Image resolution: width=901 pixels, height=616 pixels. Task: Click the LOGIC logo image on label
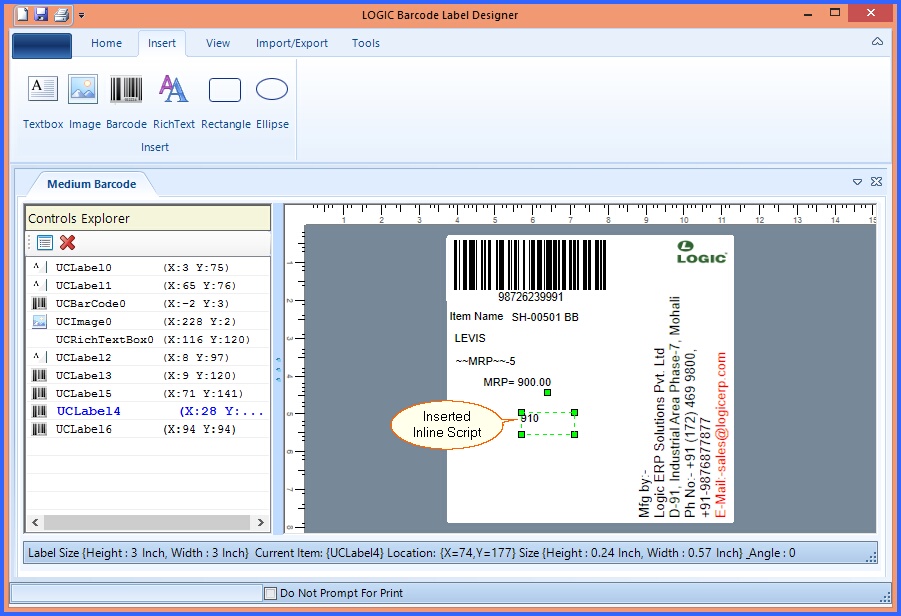702,252
